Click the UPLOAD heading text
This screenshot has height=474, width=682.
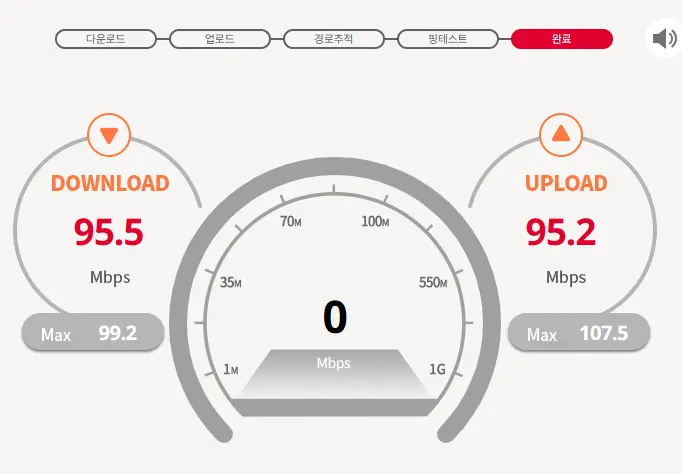(x=566, y=183)
